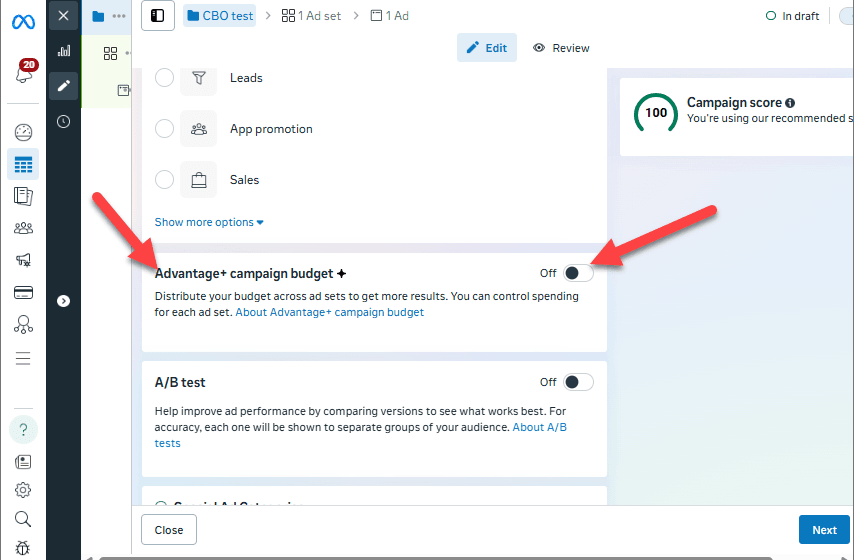
Task: Click the In draft status
Action: click(792, 16)
